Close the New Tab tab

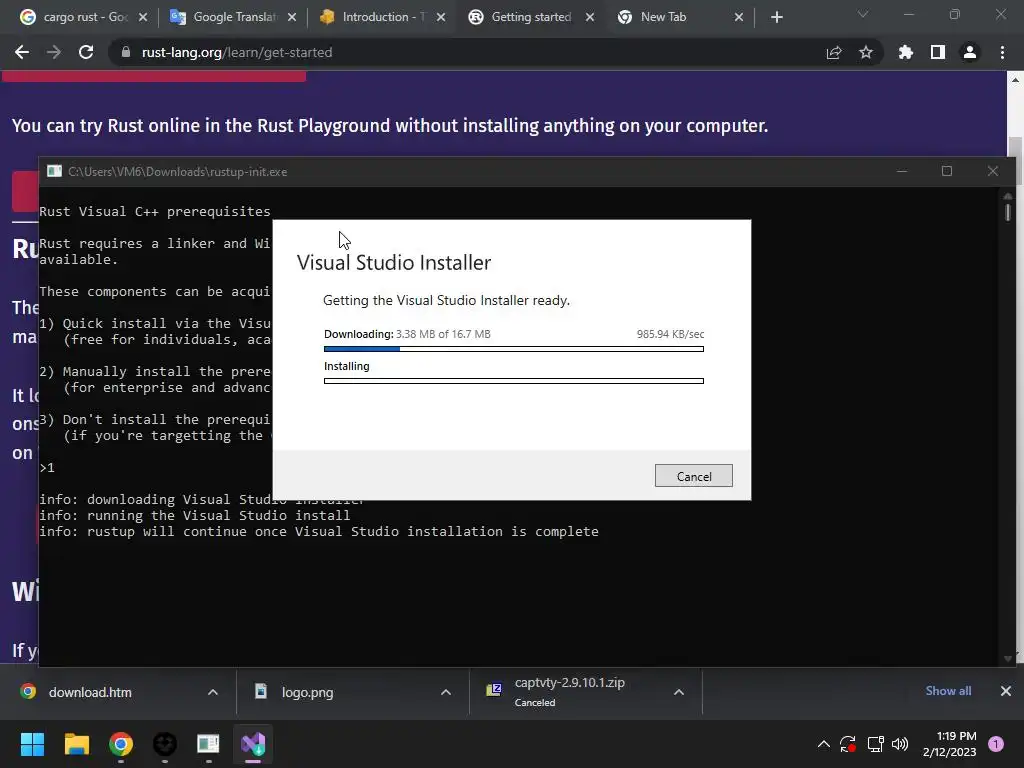pyautogui.click(x=739, y=18)
